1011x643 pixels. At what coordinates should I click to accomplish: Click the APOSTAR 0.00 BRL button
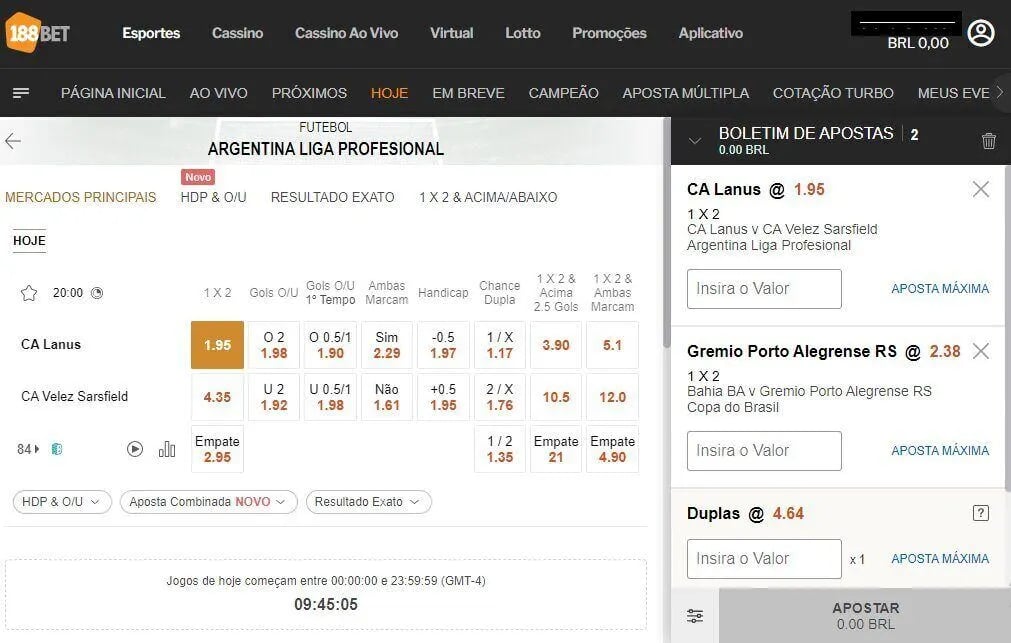click(x=865, y=616)
